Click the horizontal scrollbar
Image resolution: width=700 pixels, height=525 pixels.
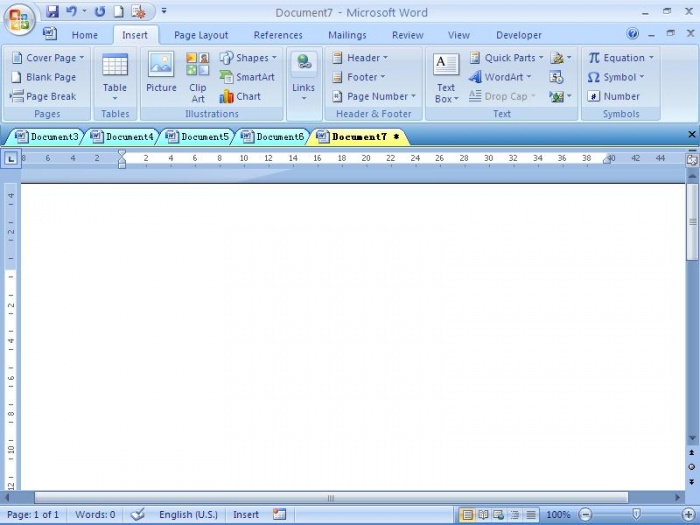coord(331,497)
